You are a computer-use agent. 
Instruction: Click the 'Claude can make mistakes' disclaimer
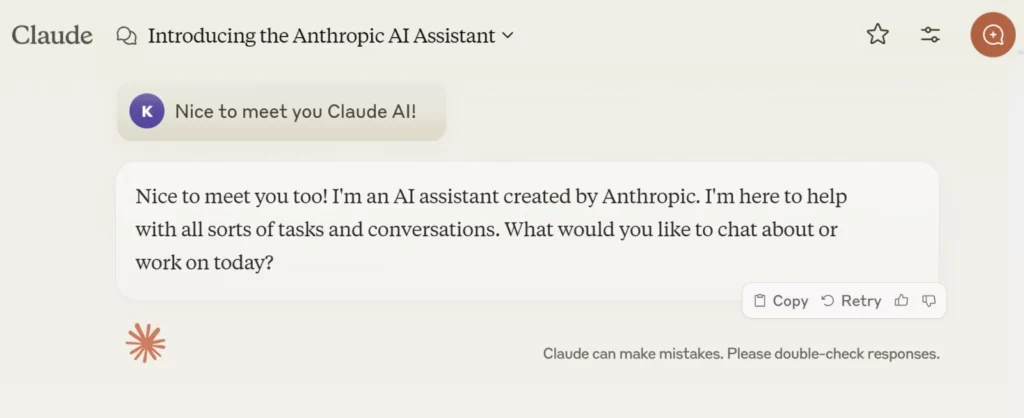[741, 353]
